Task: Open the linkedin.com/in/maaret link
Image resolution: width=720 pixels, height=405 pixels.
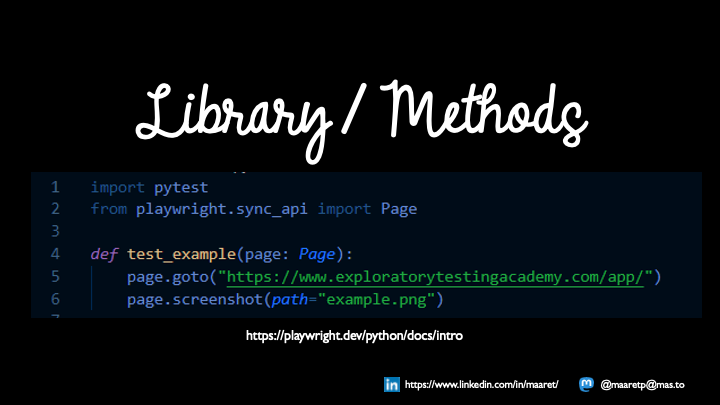Action: [481, 385]
